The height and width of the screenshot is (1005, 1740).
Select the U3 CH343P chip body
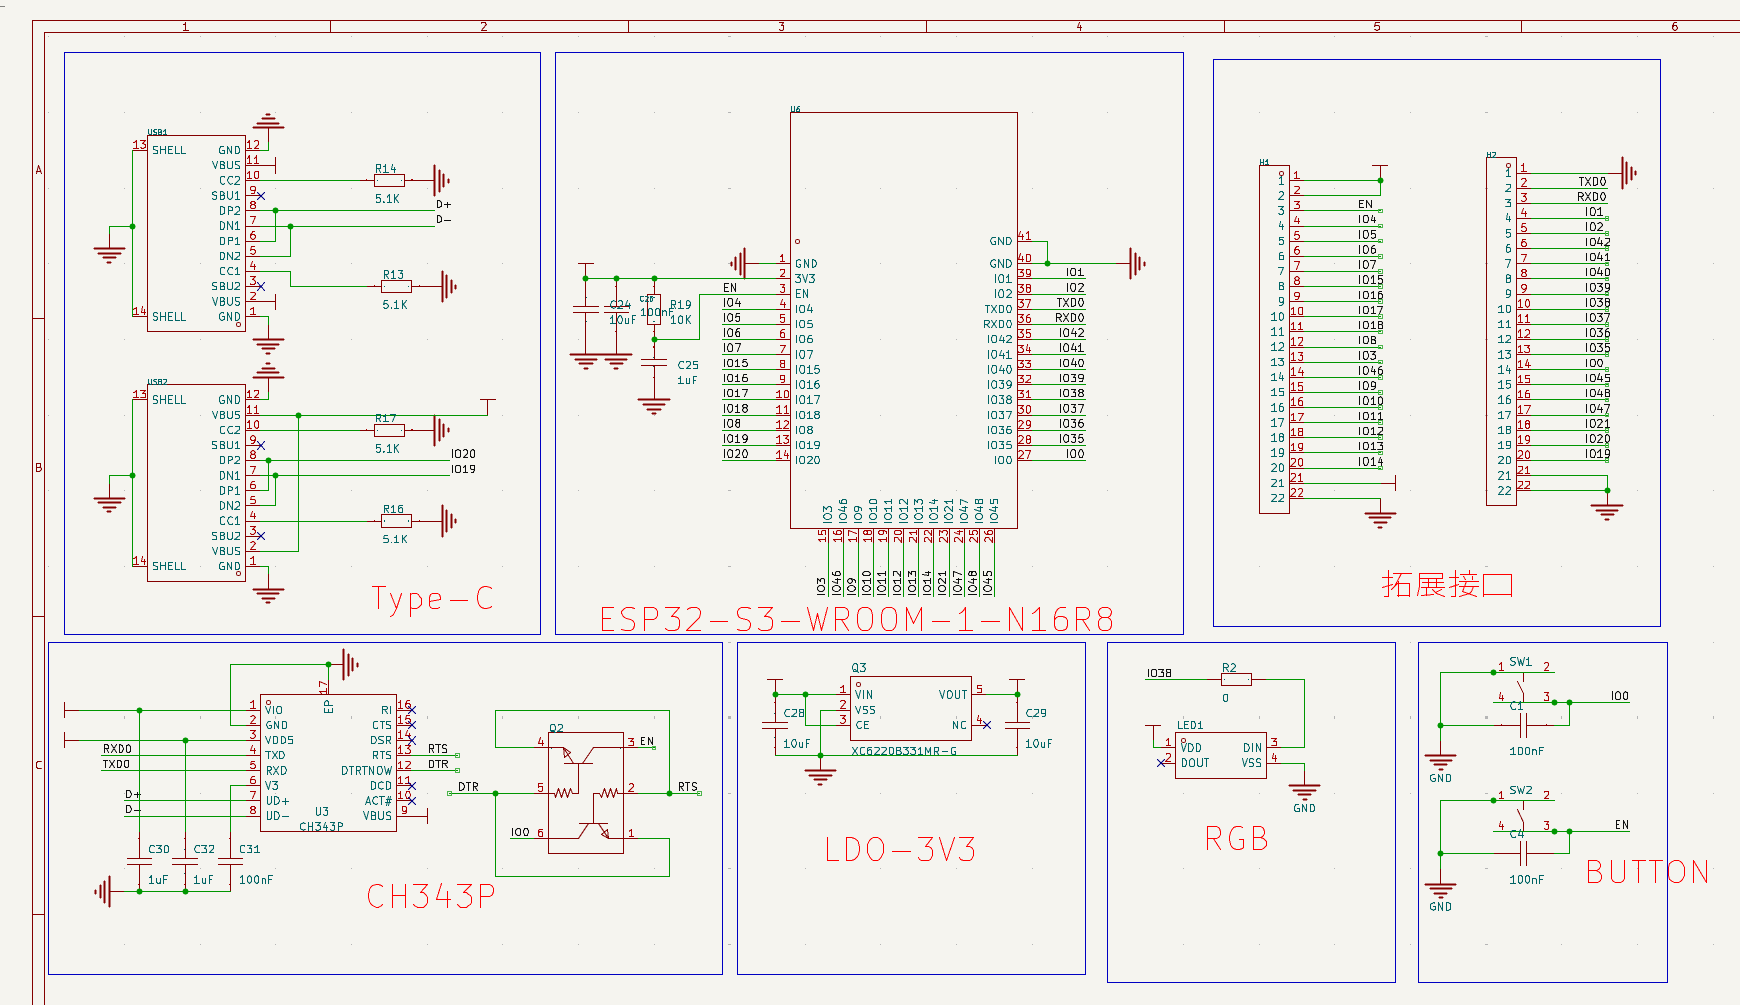coord(328,764)
